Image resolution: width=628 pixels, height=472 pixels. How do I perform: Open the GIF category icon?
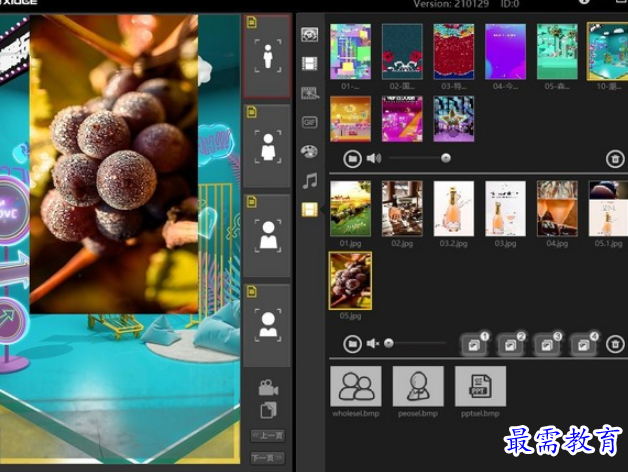click(x=310, y=122)
